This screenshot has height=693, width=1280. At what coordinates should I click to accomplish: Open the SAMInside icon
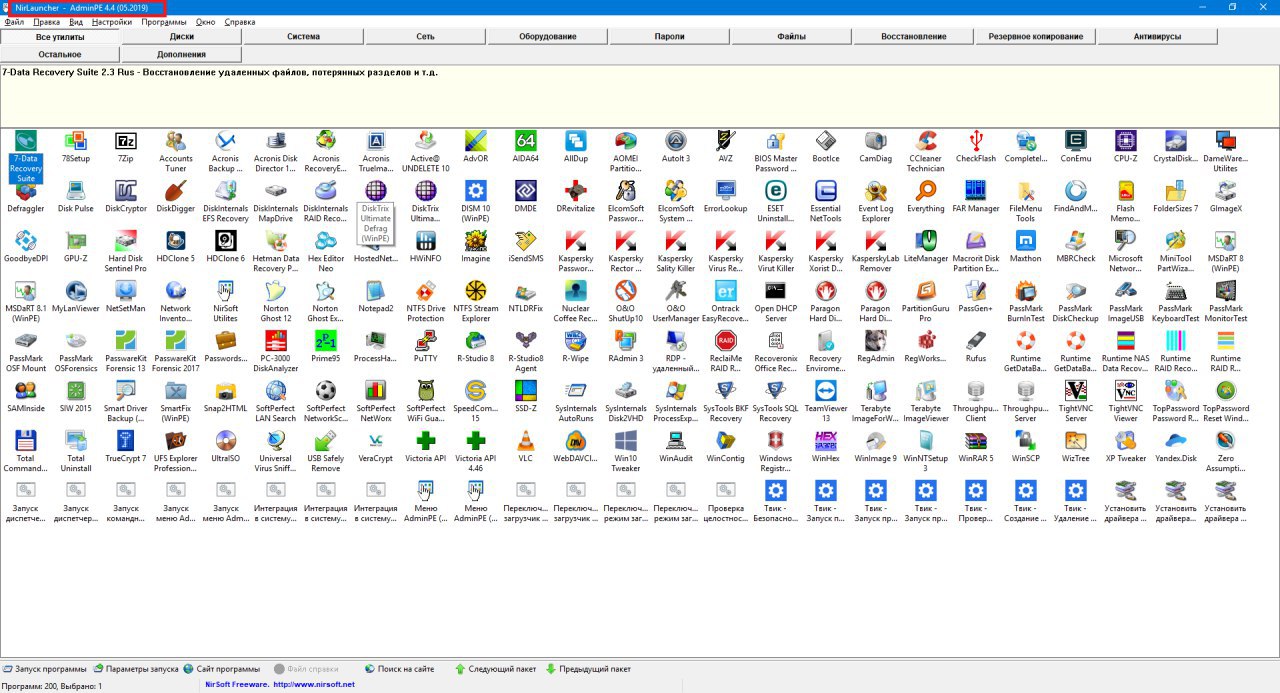[x=26, y=391]
